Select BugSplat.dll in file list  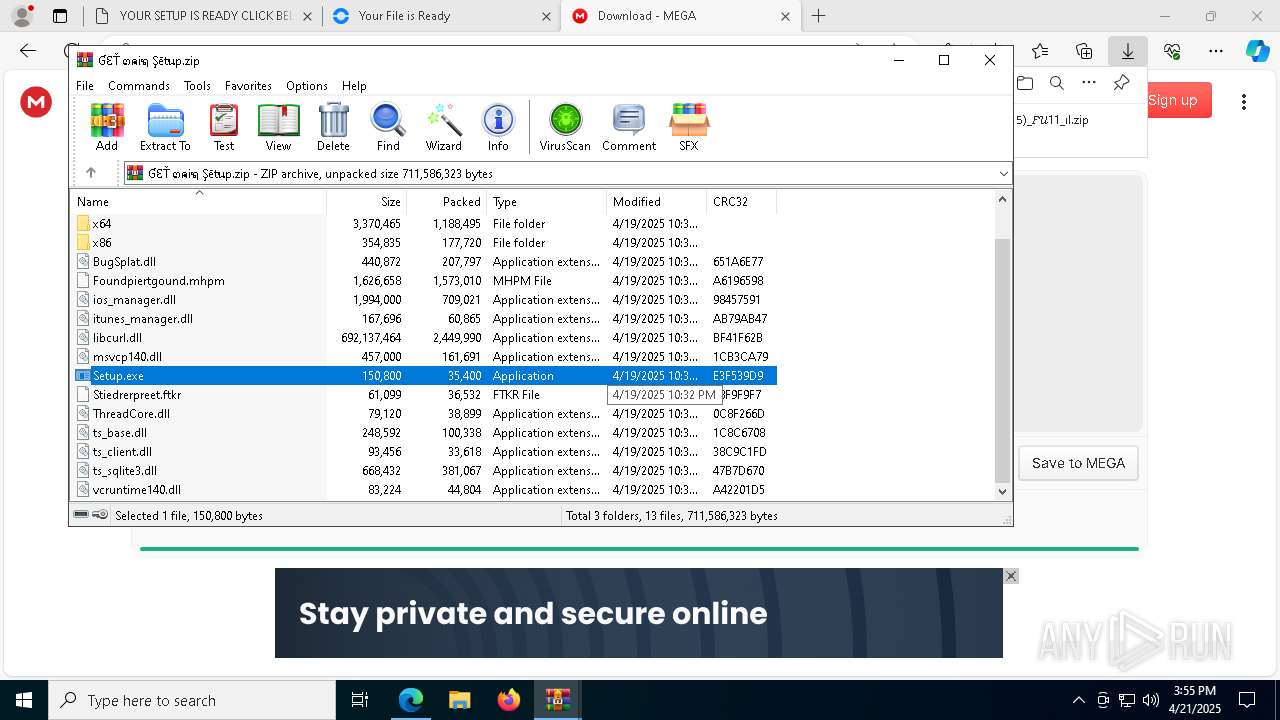pyautogui.click(x=124, y=262)
